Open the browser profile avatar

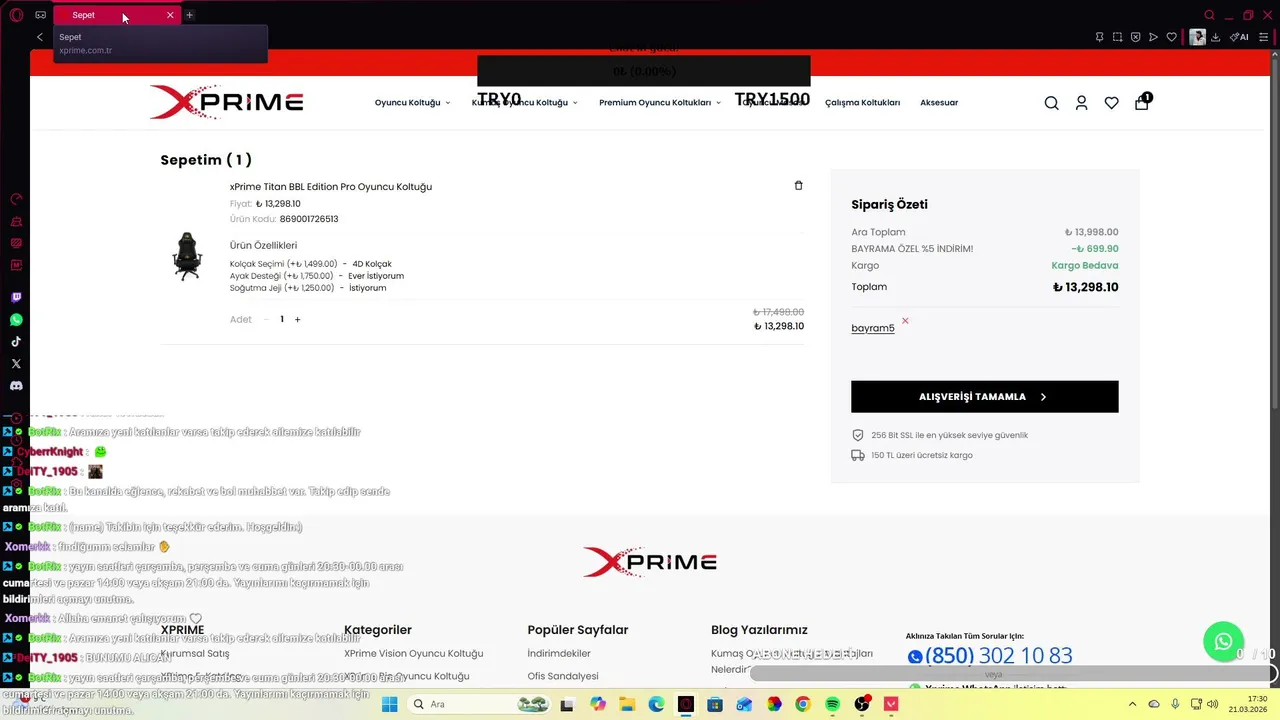click(x=1197, y=37)
